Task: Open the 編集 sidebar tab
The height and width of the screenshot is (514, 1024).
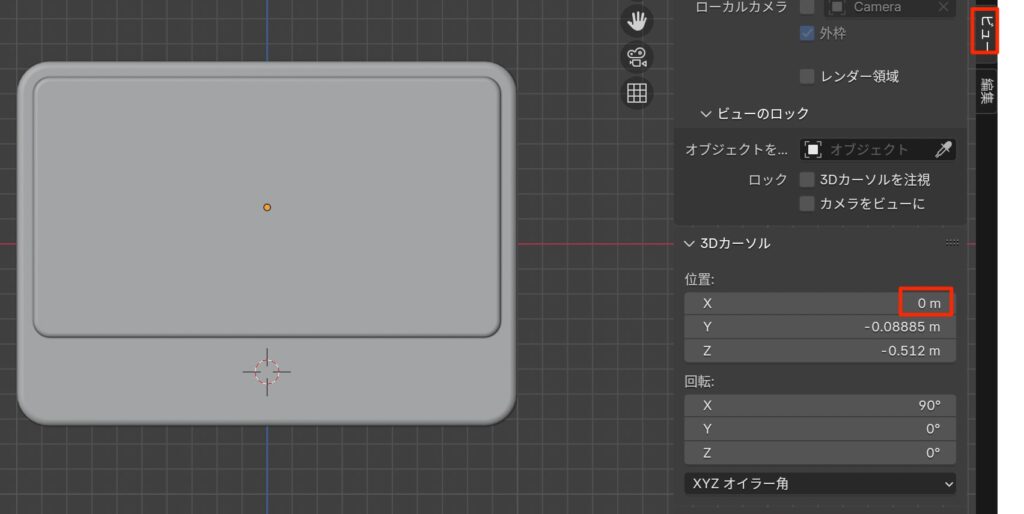Action: point(986,92)
